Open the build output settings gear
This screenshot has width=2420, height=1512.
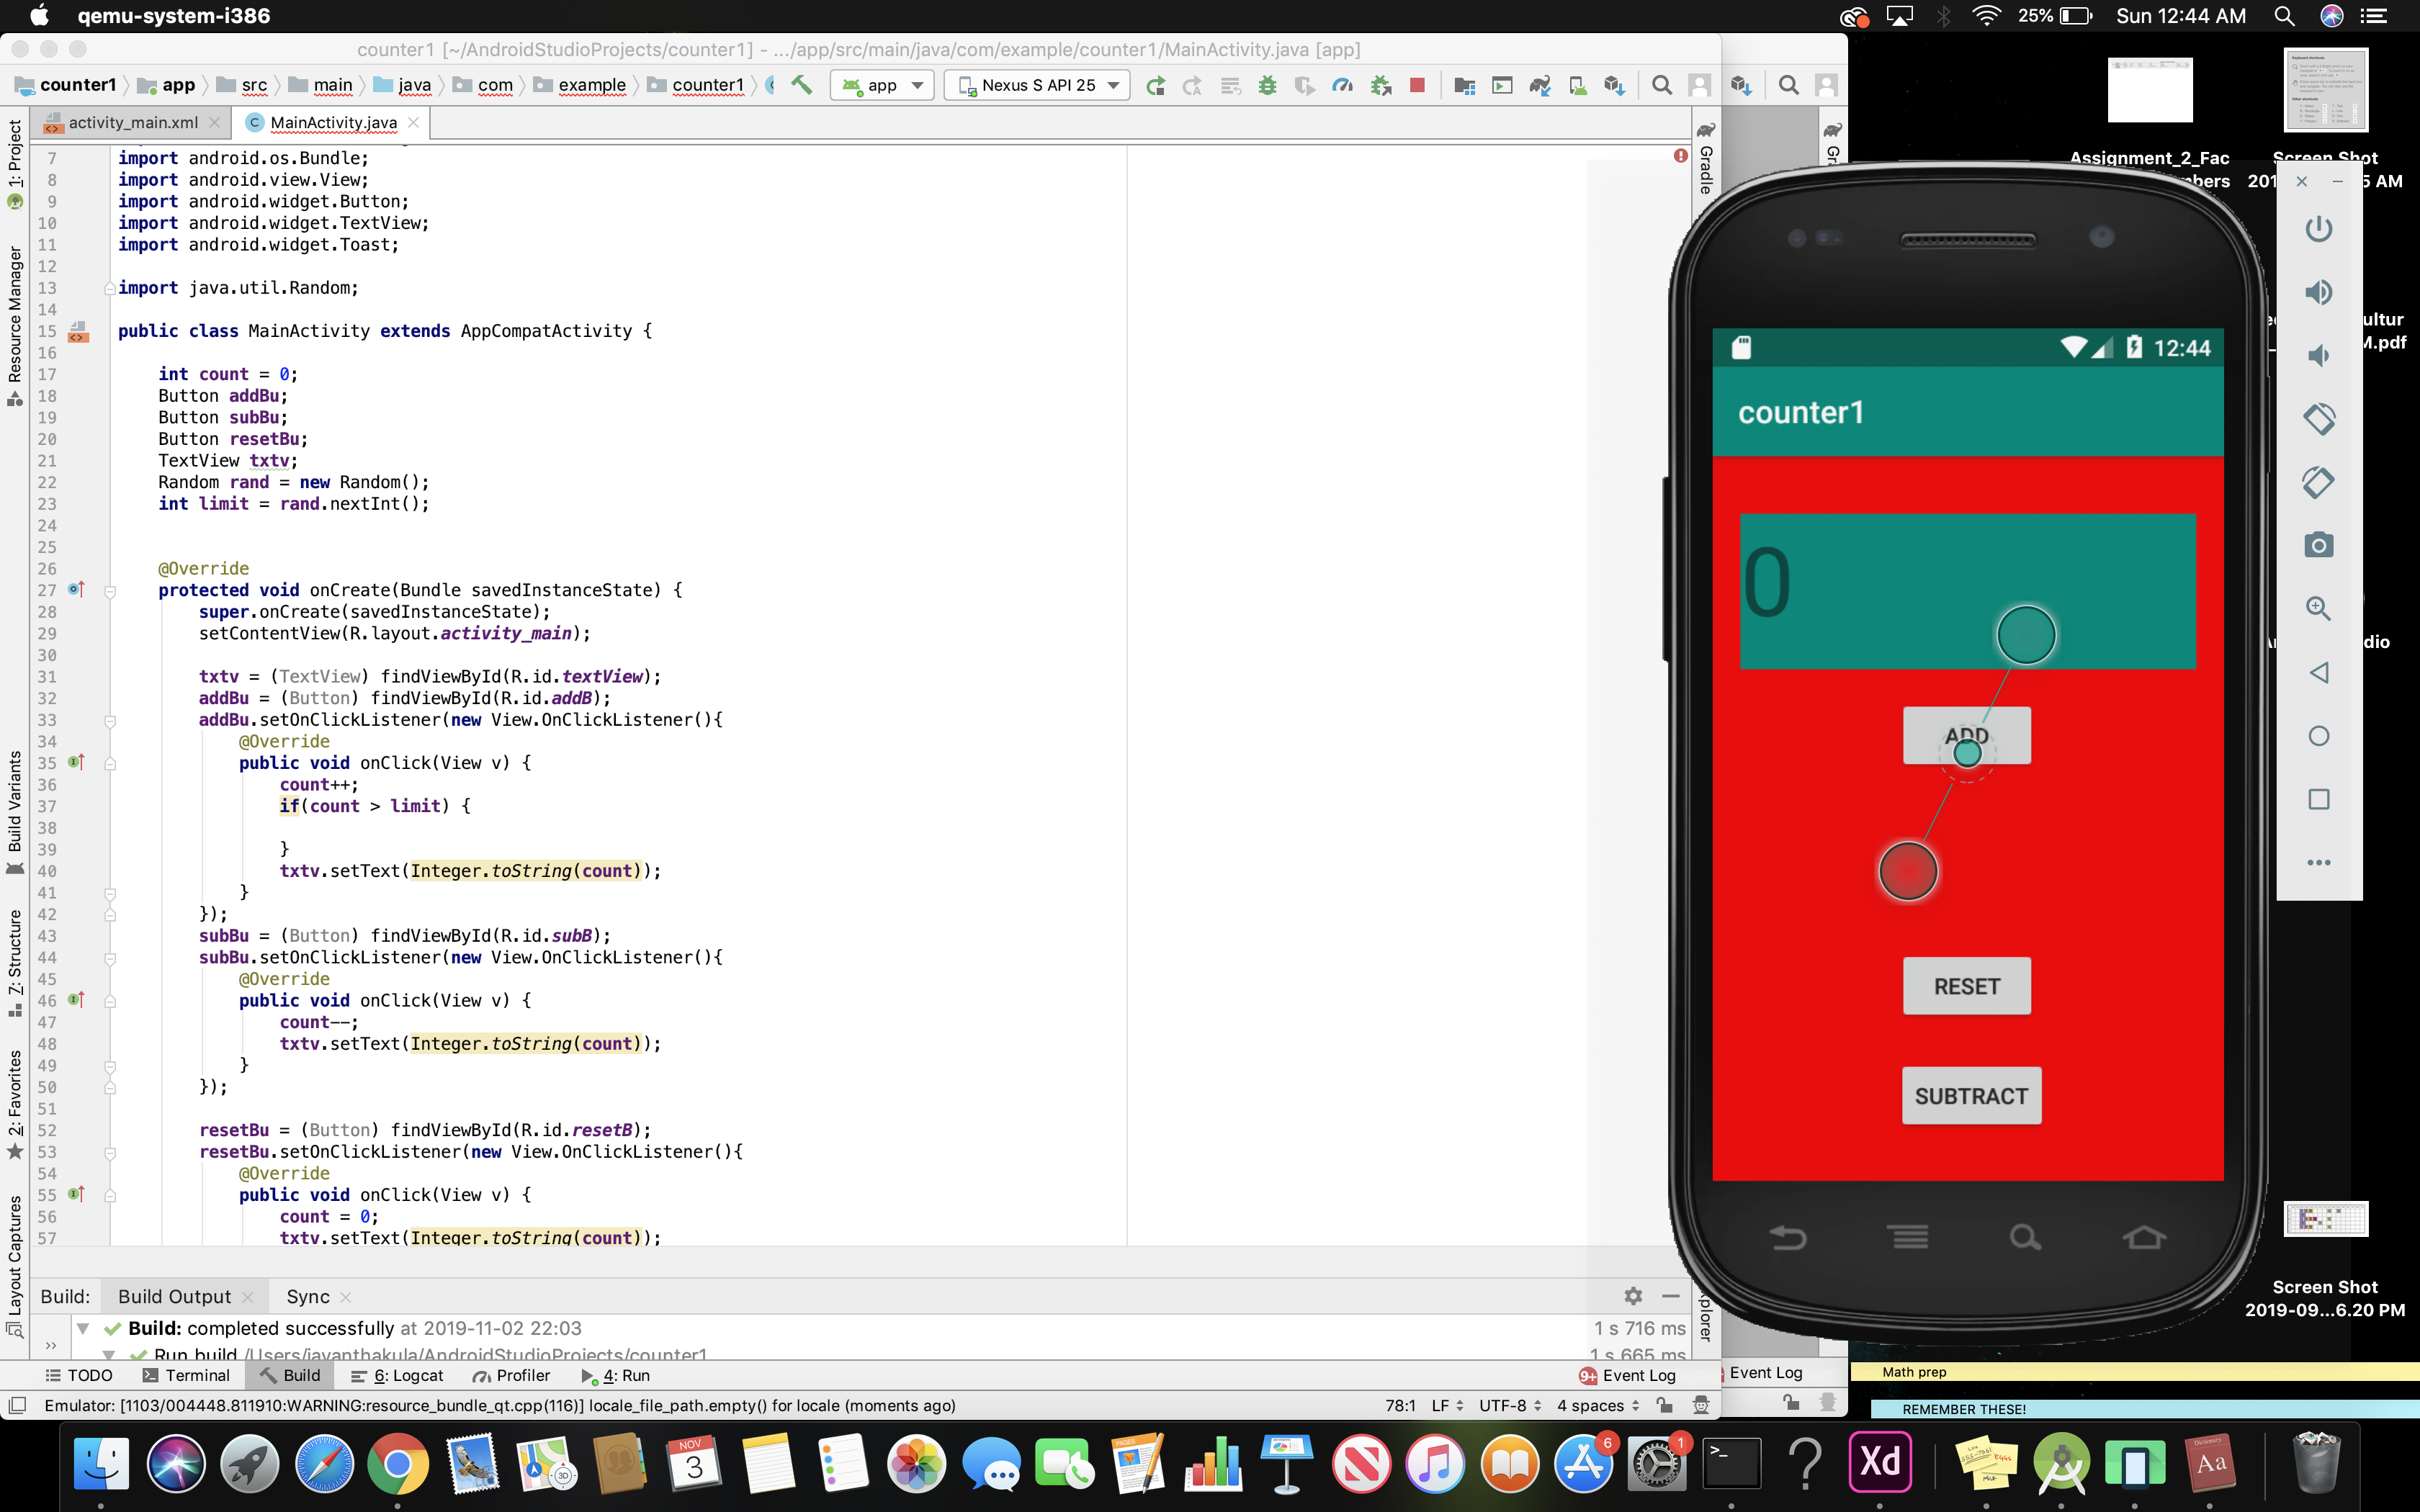[x=1633, y=1296]
